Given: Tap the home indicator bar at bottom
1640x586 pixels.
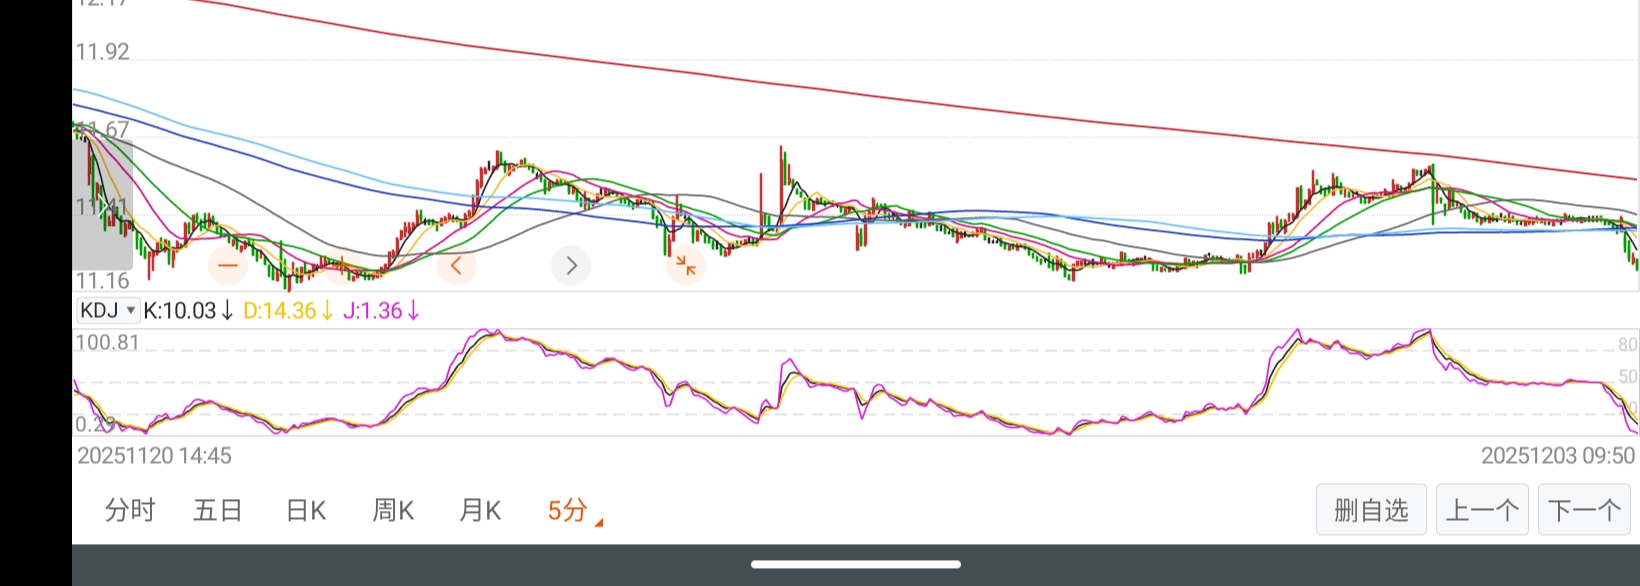Looking at the screenshot, I should click(x=856, y=564).
